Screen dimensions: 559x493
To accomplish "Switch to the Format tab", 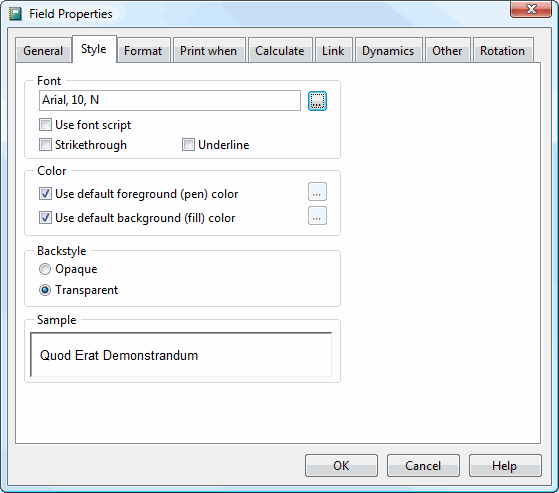I will pos(143,51).
